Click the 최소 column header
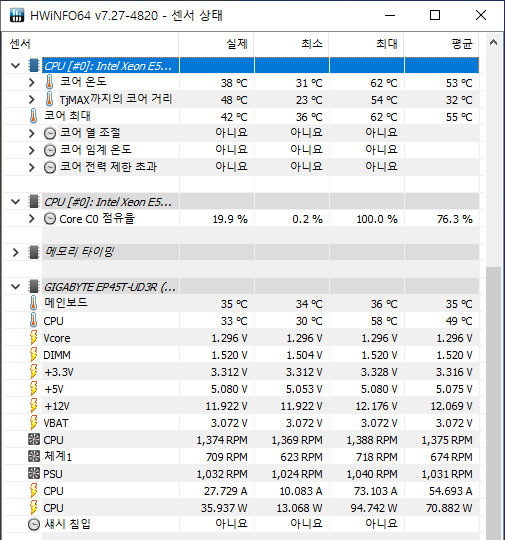The image size is (505, 540). pyautogui.click(x=291, y=44)
